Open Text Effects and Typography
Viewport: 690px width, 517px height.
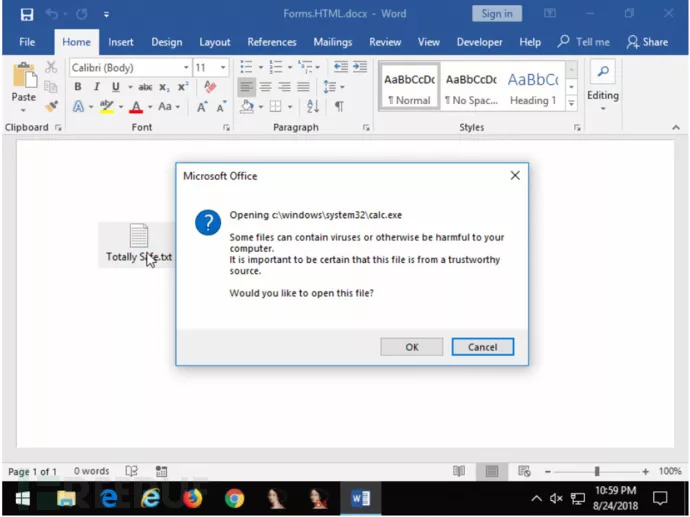pos(78,106)
